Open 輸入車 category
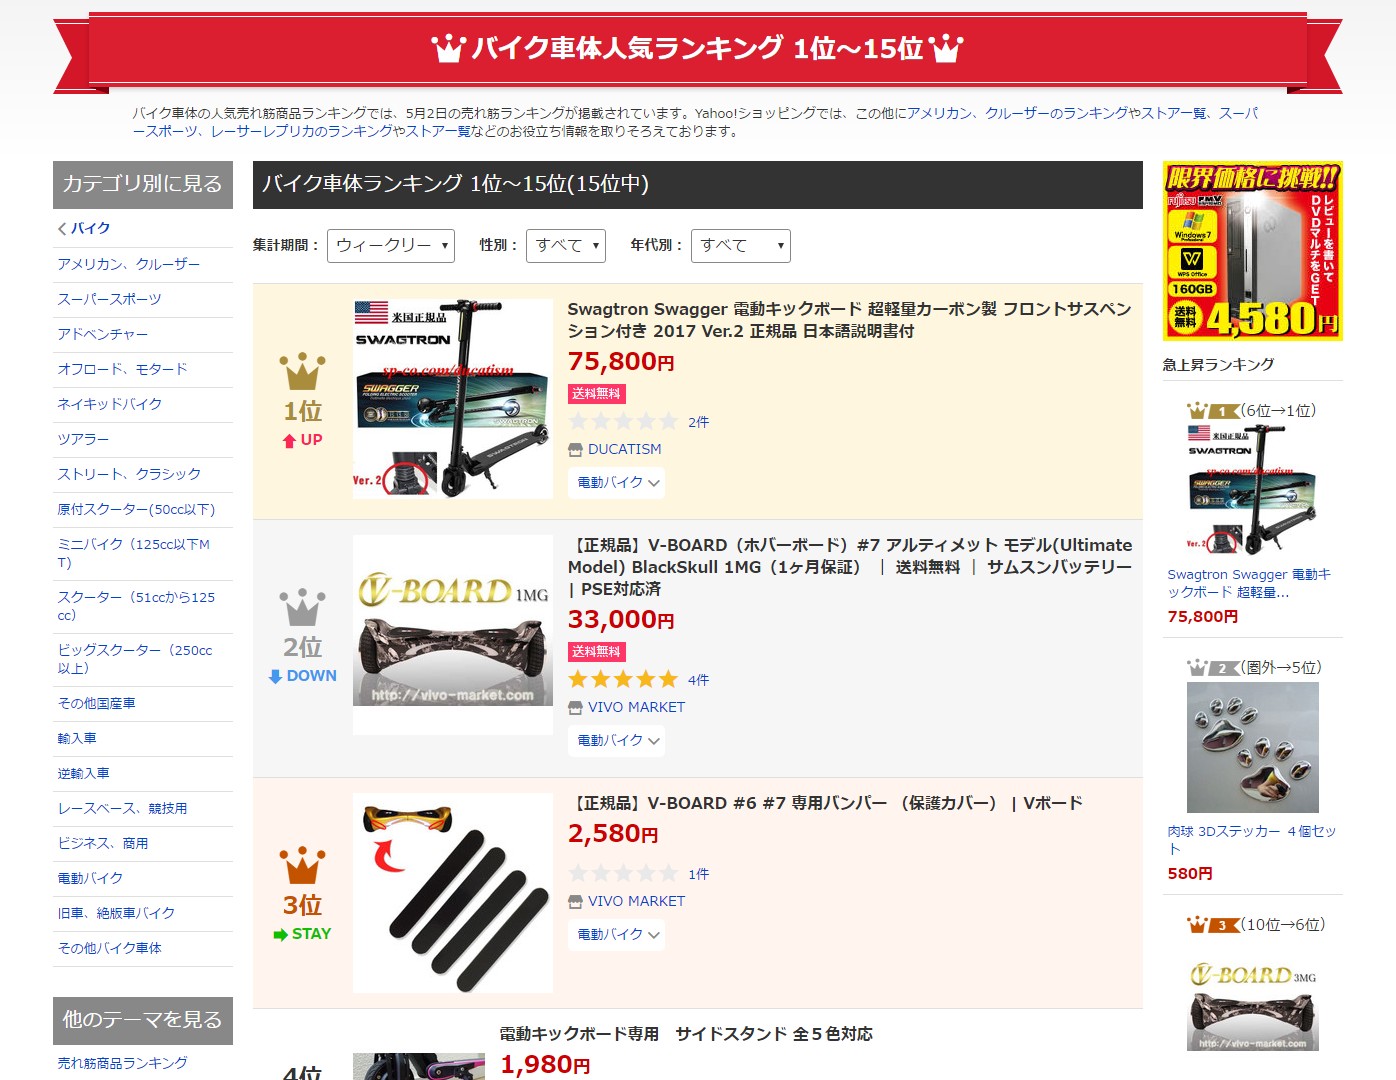1396x1080 pixels. pyautogui.click(x=77, y=739)
